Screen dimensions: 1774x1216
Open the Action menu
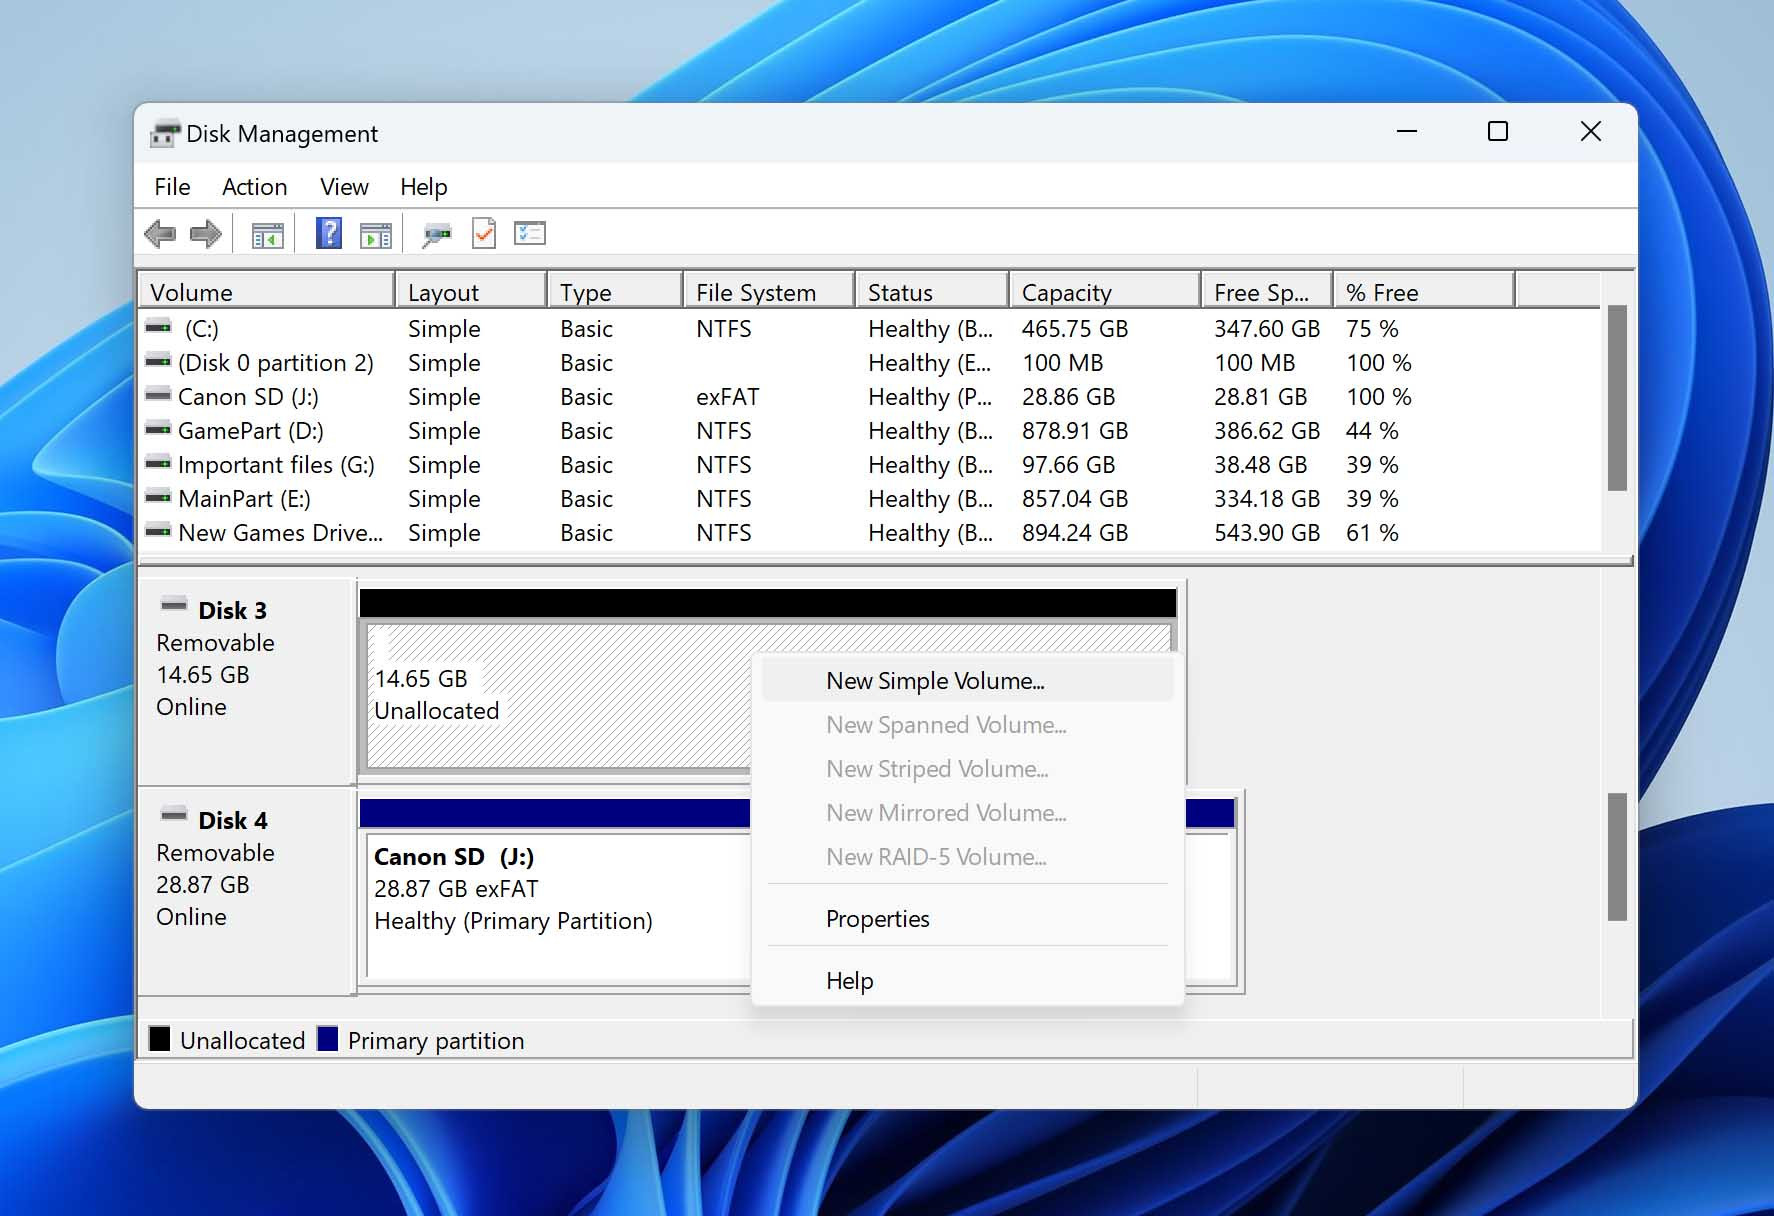(254, 187)
